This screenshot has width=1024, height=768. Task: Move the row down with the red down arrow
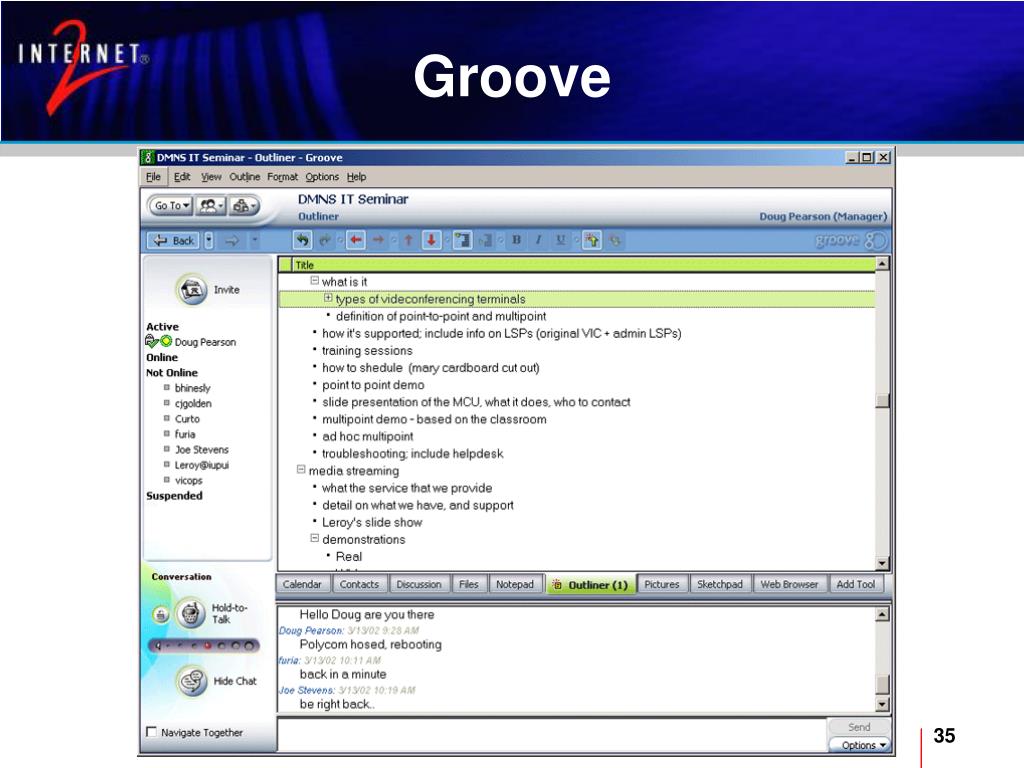tap(431, 240)
